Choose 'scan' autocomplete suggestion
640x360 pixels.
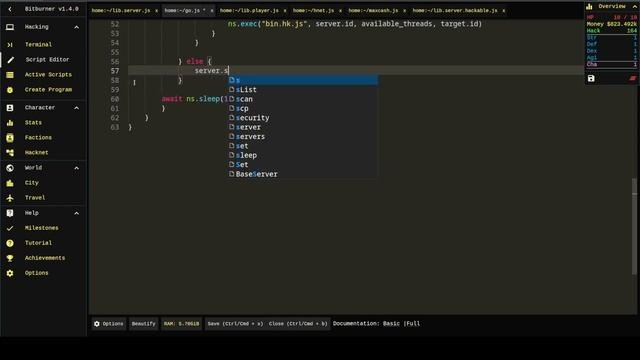click(x=303, y=99)
